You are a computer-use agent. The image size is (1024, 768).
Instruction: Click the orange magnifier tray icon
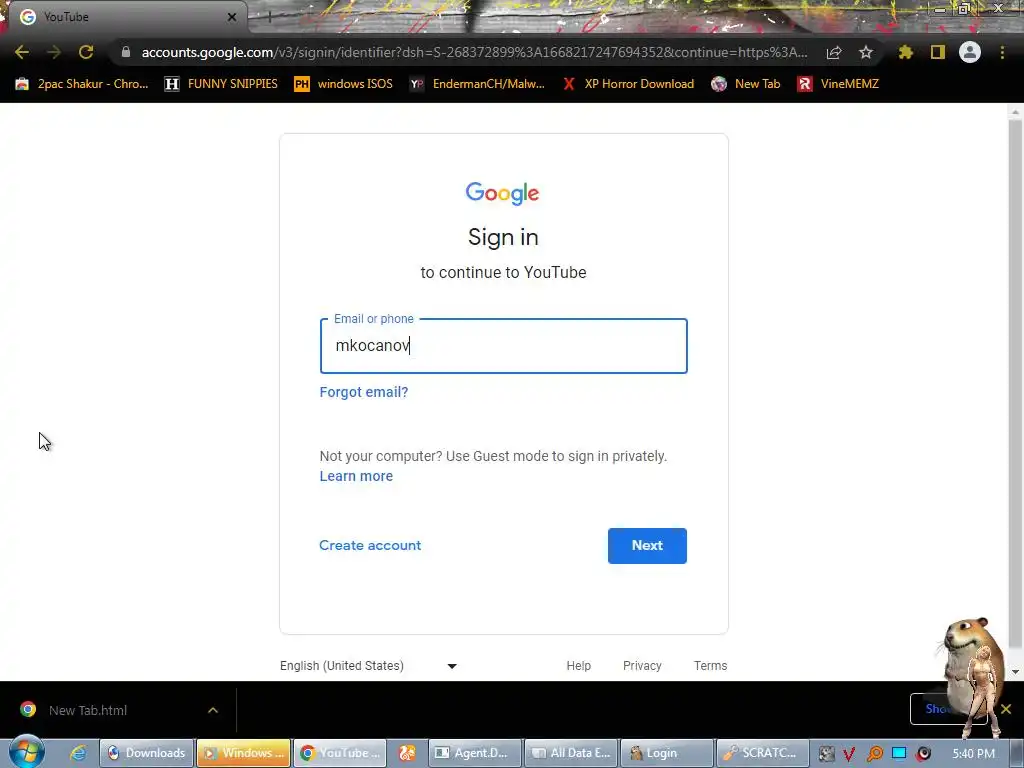(874, 754)
